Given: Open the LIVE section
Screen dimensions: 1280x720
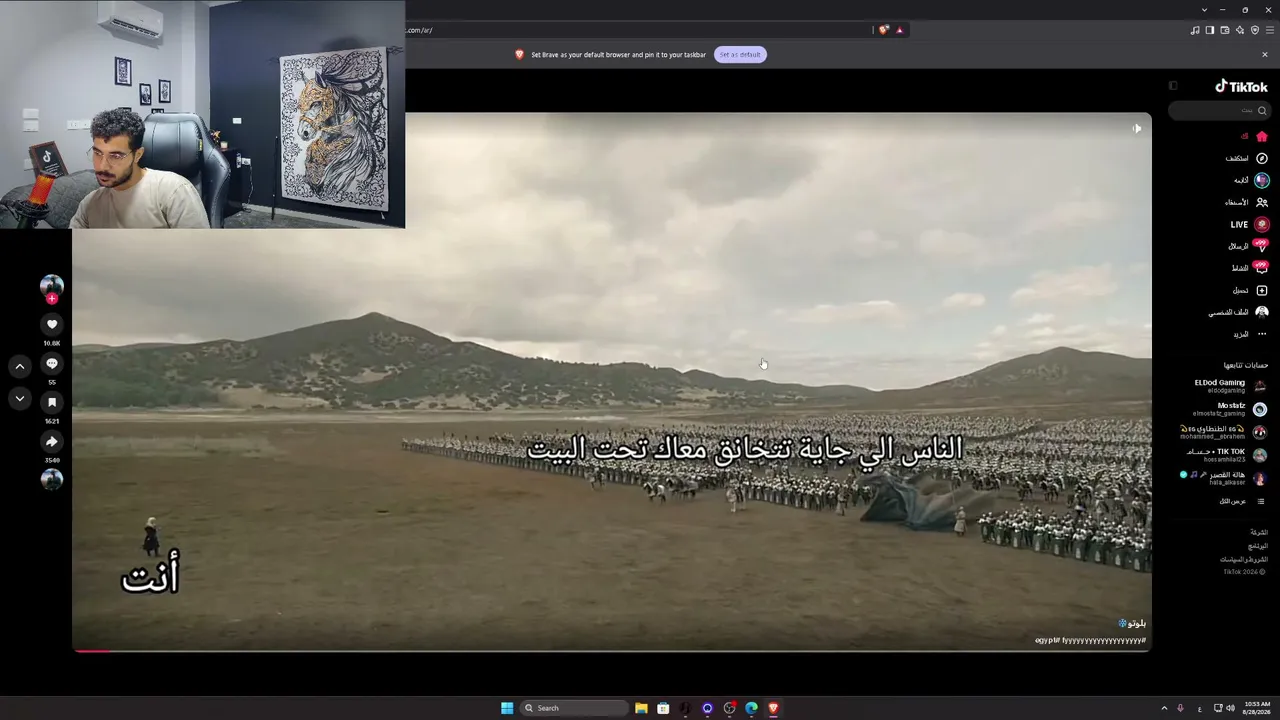Looking at the screenshot, I should (1249, 224).
